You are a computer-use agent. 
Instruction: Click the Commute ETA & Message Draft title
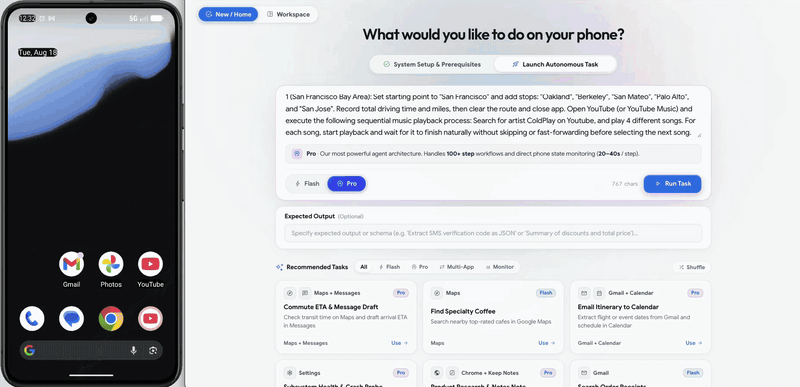point(331,307)
